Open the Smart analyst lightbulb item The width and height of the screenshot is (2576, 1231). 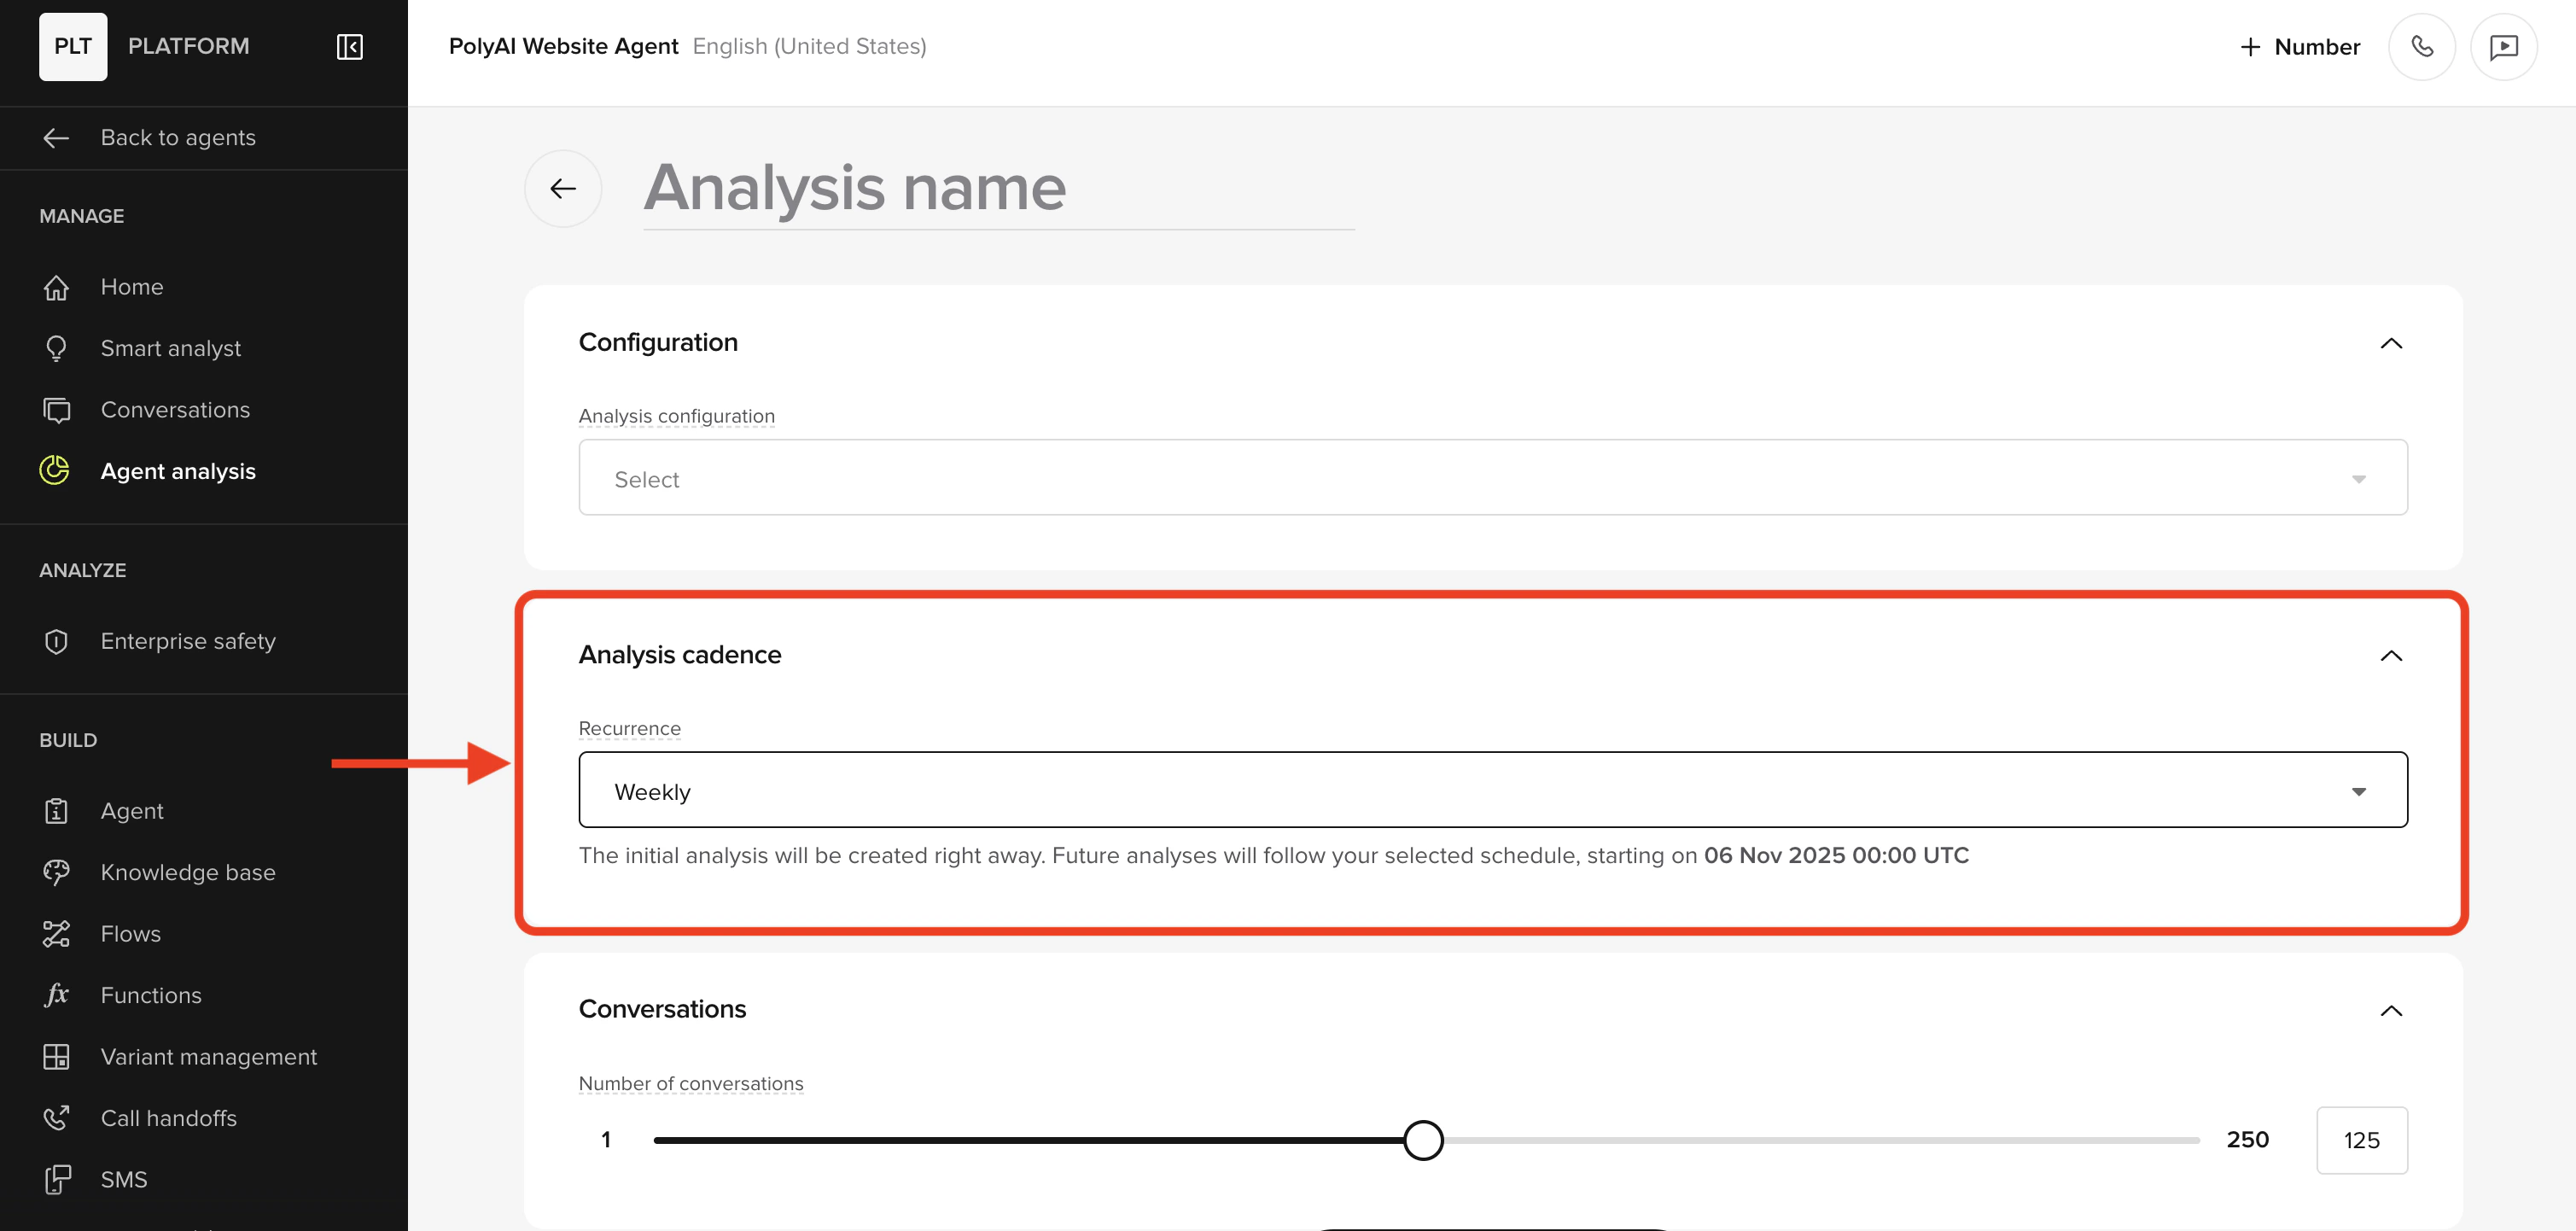tap(170, 348)
